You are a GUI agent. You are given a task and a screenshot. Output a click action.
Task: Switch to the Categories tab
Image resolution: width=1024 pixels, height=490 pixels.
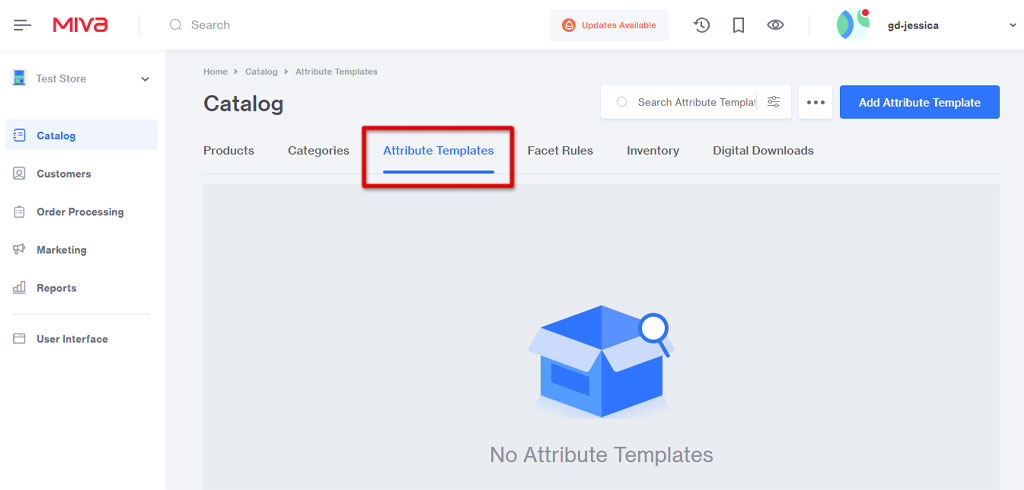(x=319, y=151)
